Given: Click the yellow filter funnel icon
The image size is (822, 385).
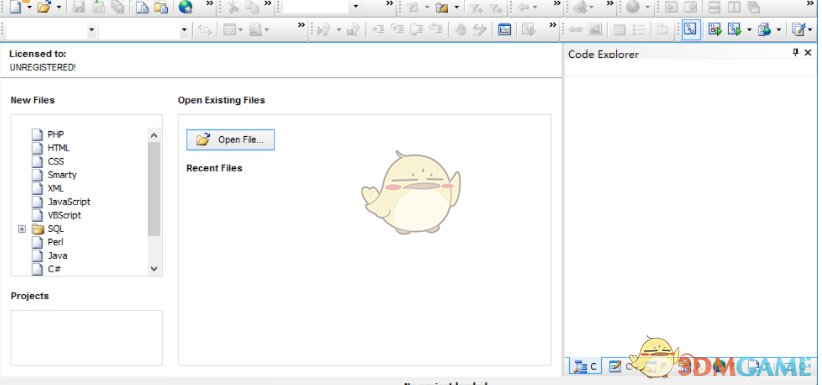Looking at the screenshot, I should [x=443, y=7].
